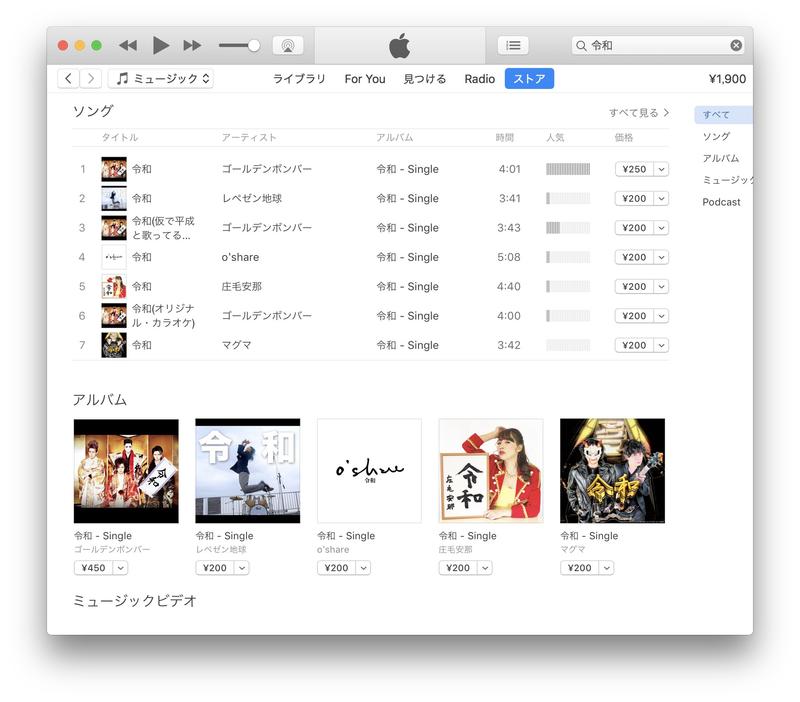Screen dimensions: 800x702
Task: Open price dropdown for 庄毛安那 song
Action: point(661,286)
